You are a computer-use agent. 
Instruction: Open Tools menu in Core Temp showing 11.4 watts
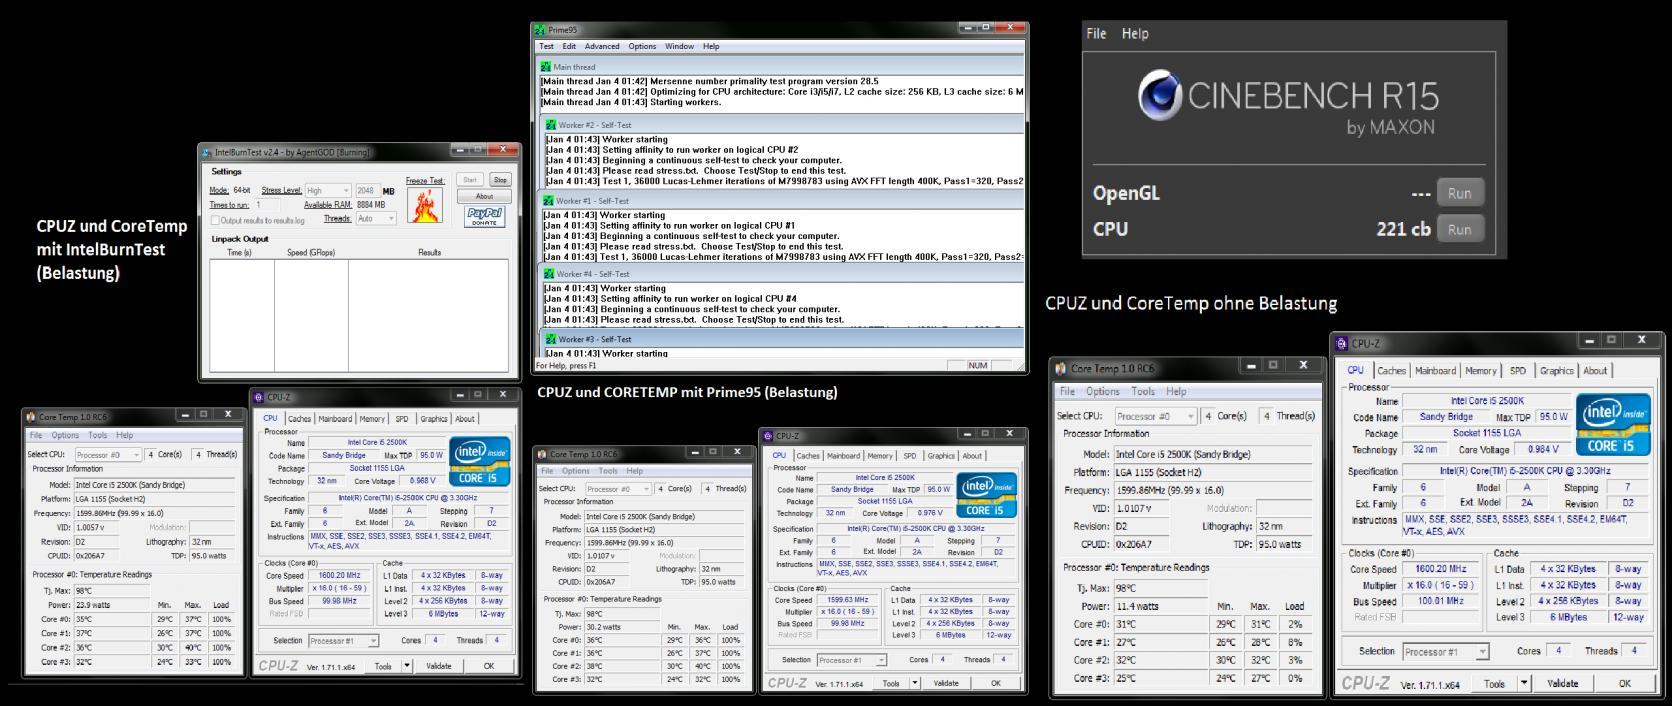tap(1143, 392)
